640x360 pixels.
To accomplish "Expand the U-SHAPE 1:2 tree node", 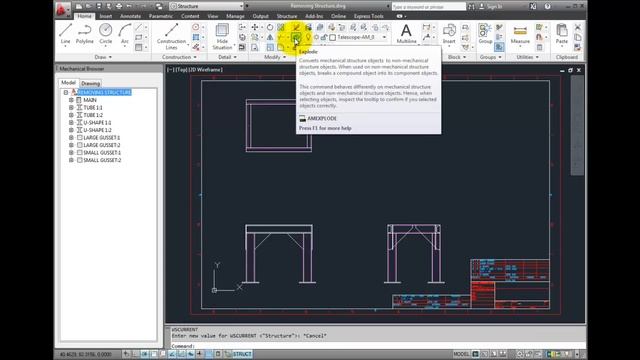I will pyautogui.click(x=71, y=130).
